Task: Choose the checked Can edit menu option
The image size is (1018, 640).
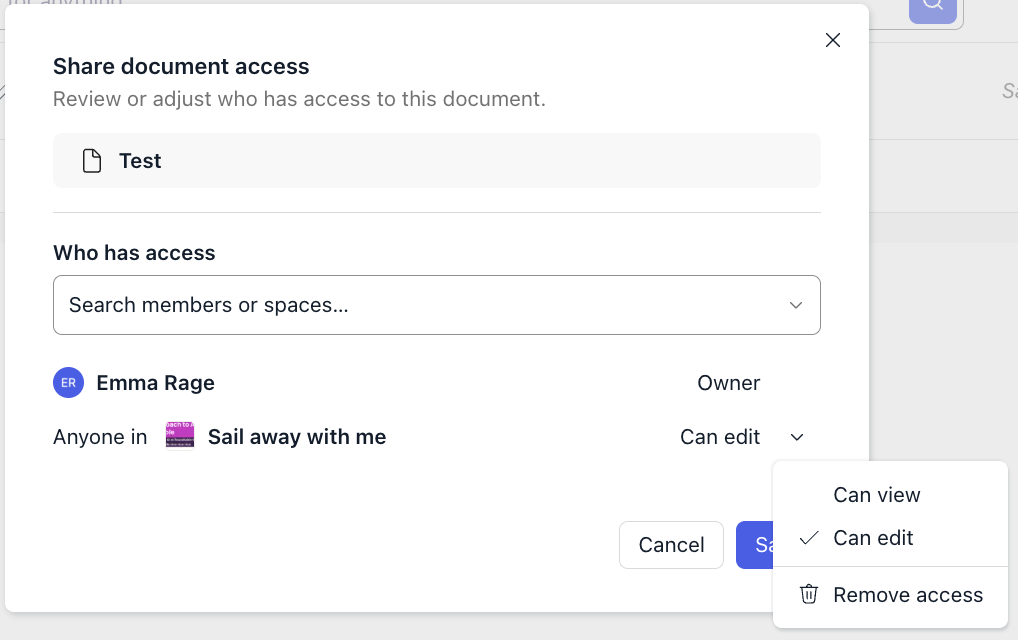Action: click(873, 538)
